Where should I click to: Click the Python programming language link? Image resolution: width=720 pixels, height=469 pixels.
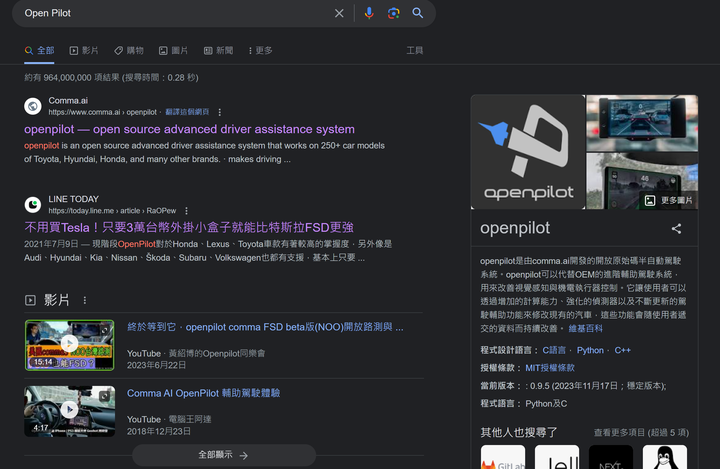point(590,350)
